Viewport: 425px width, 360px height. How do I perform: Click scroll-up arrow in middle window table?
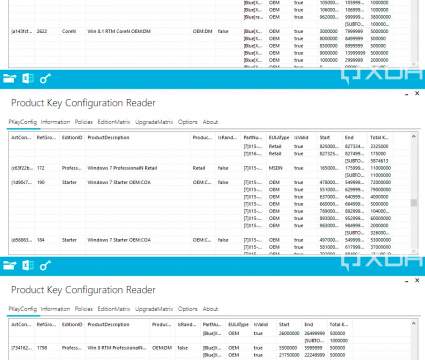(414, 136)
